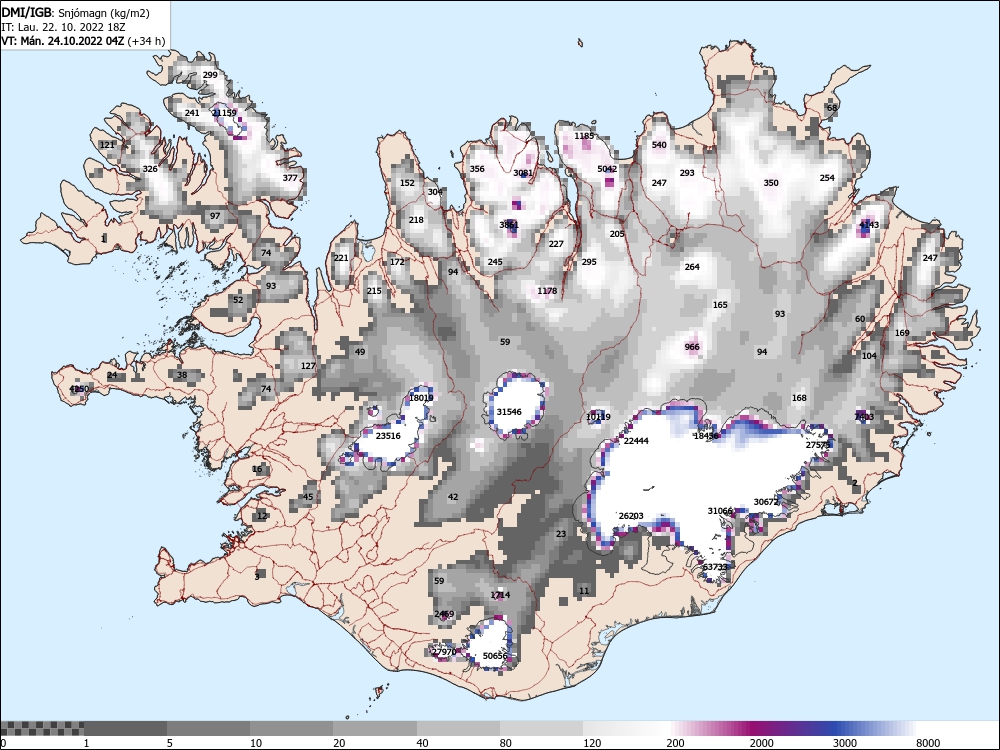
Task: Click snow value '104'
Action: pos(869,356)
